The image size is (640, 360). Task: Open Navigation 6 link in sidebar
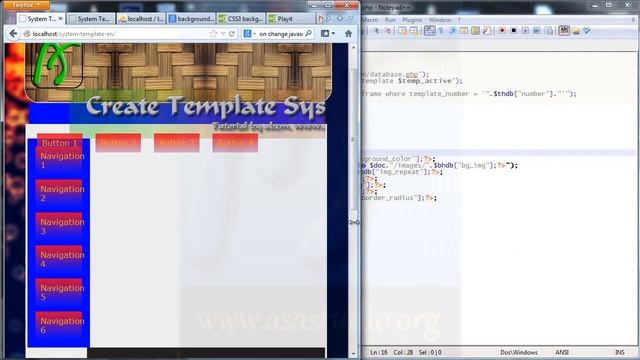pos(59,326)
